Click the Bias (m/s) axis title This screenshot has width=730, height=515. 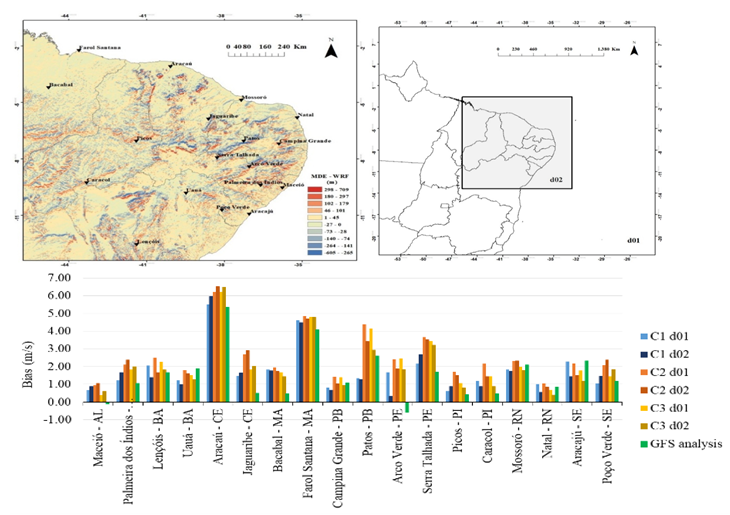click(27, 365)
